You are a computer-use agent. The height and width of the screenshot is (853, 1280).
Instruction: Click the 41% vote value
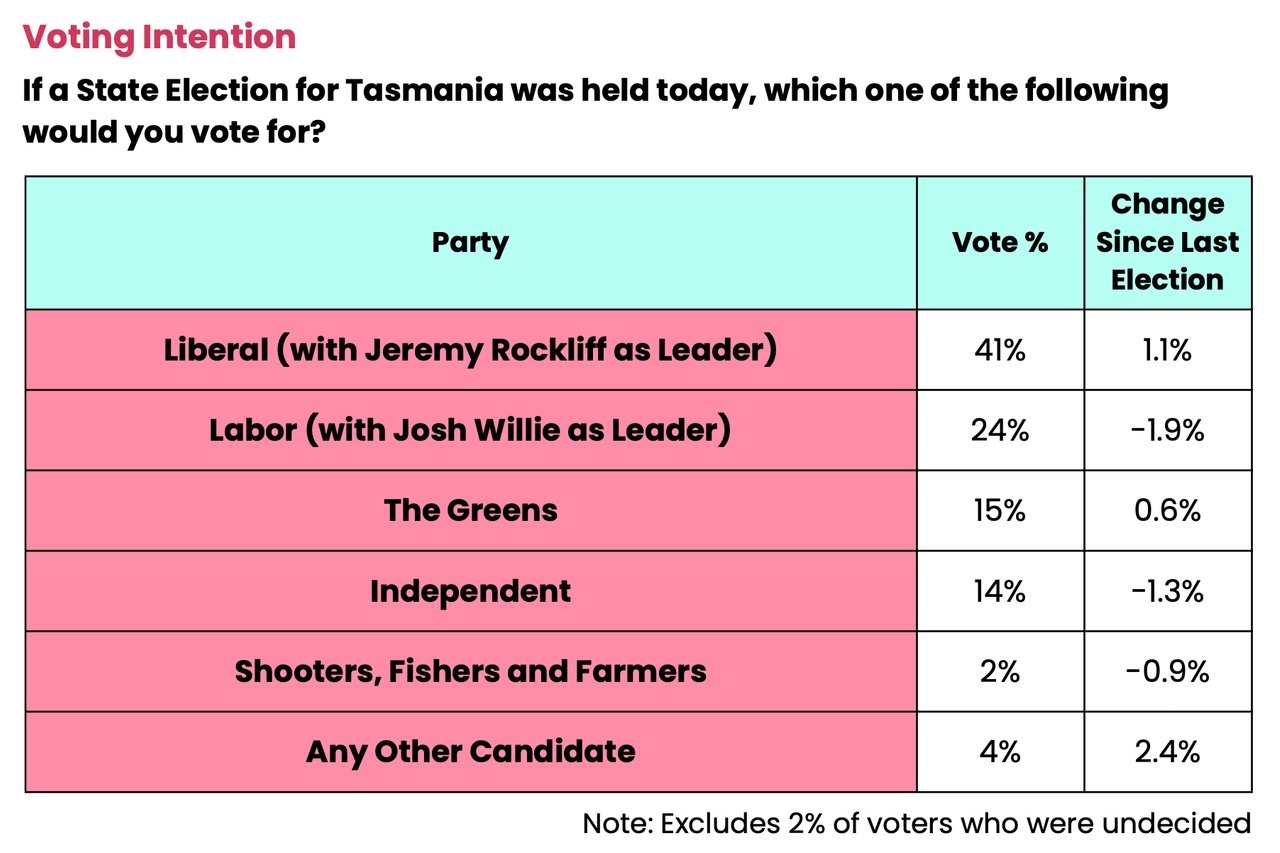point(999,350)
